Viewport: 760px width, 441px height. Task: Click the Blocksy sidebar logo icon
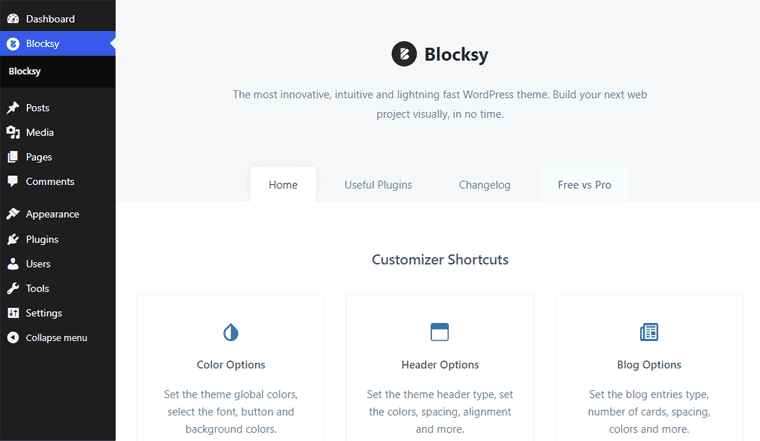(x=13, y=44)
